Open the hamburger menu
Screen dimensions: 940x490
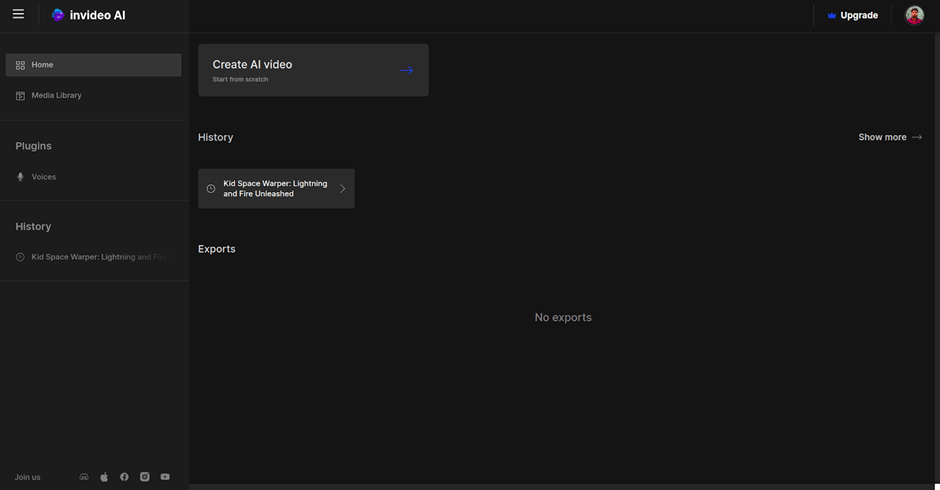[x=18, y=14]
